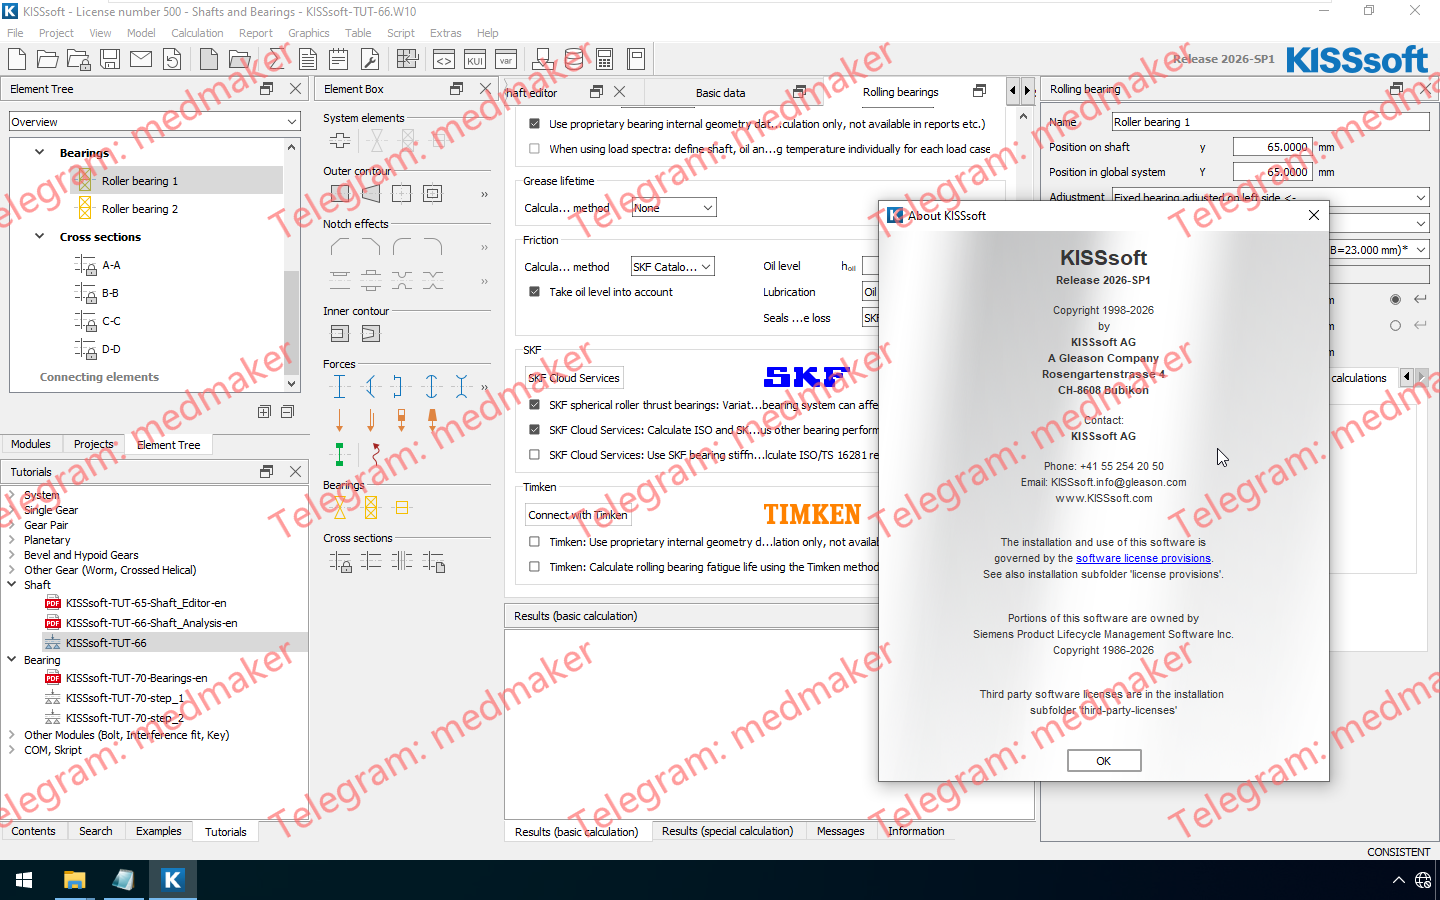Screen dimensions: 1440x900
Task: Open the software license provisions link
Action: 1143,558
